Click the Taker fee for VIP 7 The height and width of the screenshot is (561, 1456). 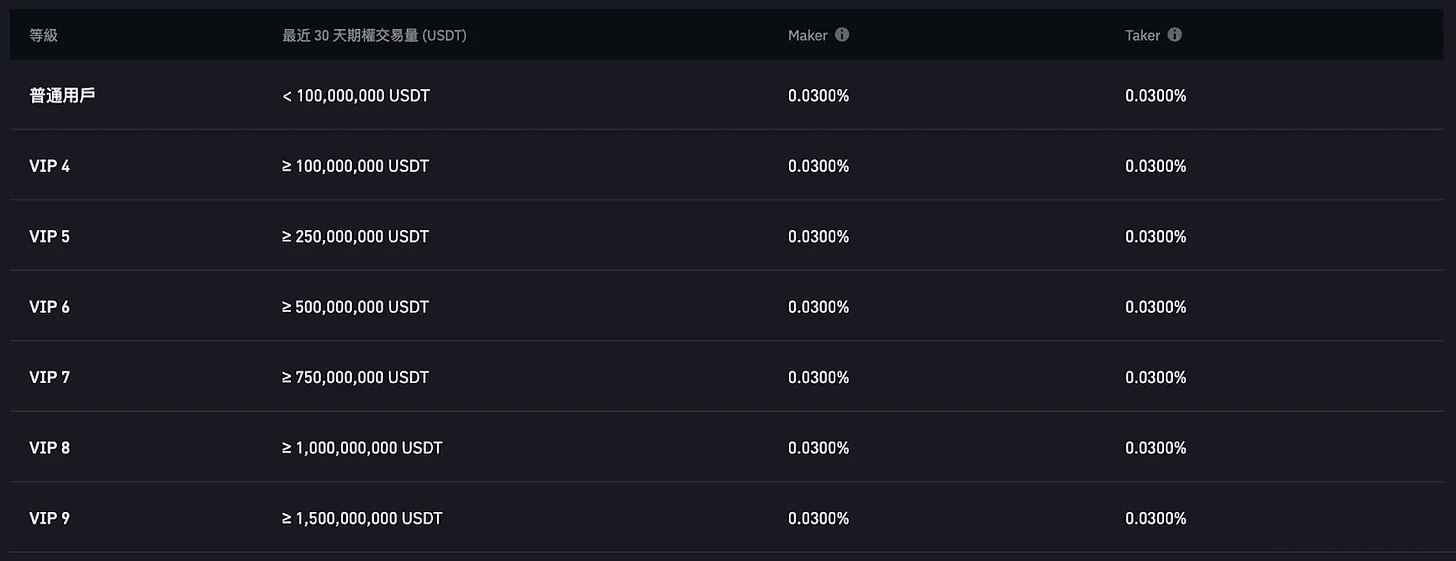point(1156,378)
